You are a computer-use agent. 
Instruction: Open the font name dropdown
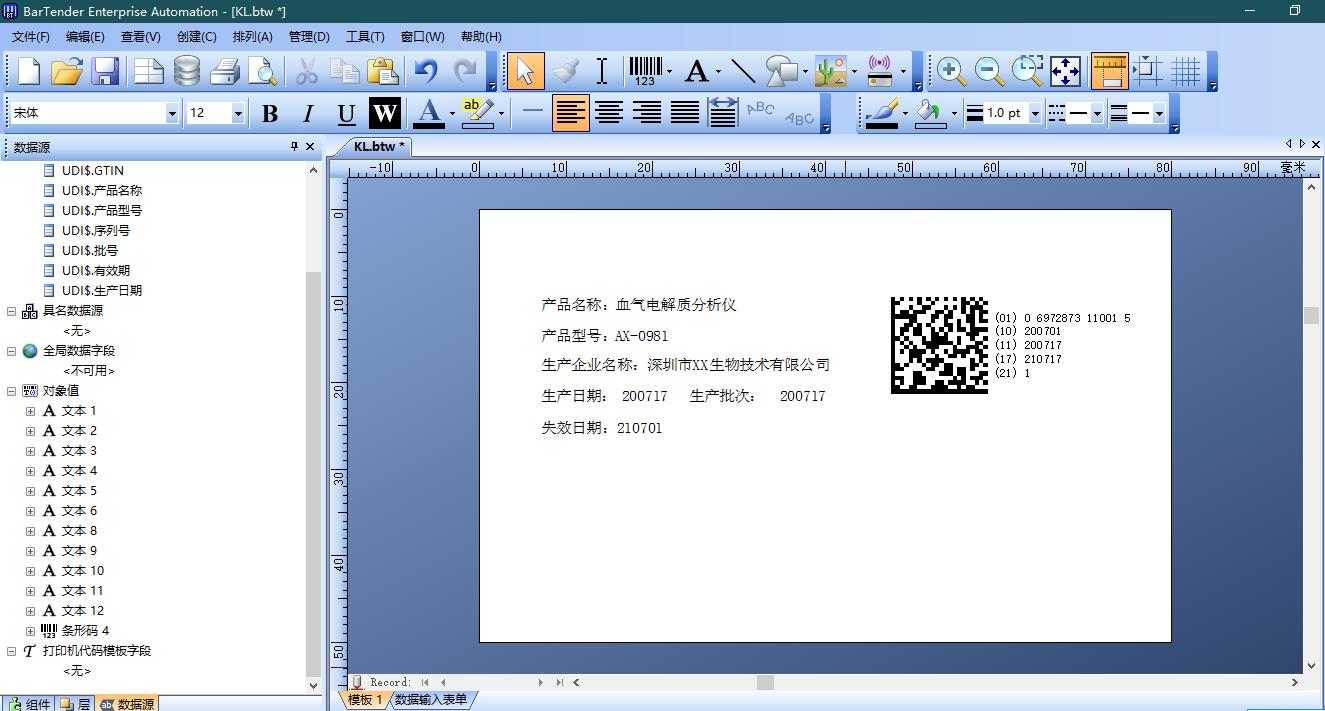tap(172, 114)
